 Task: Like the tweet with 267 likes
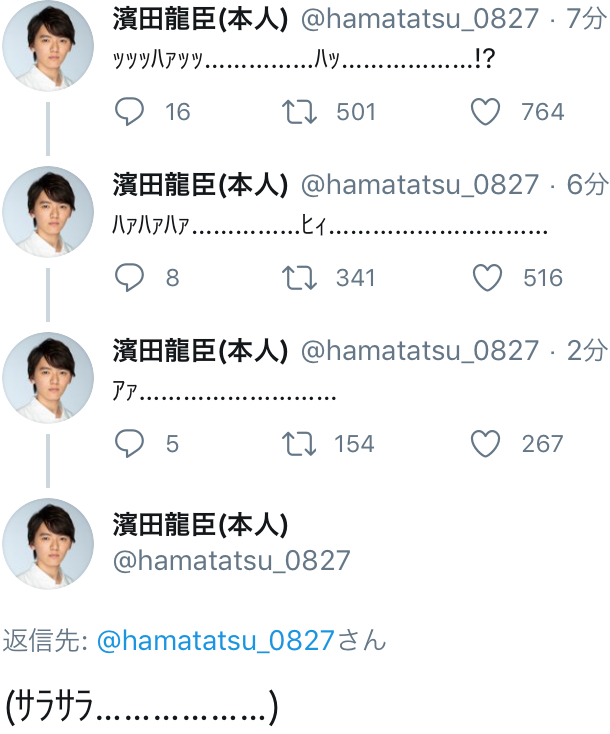tap(486, 443)
